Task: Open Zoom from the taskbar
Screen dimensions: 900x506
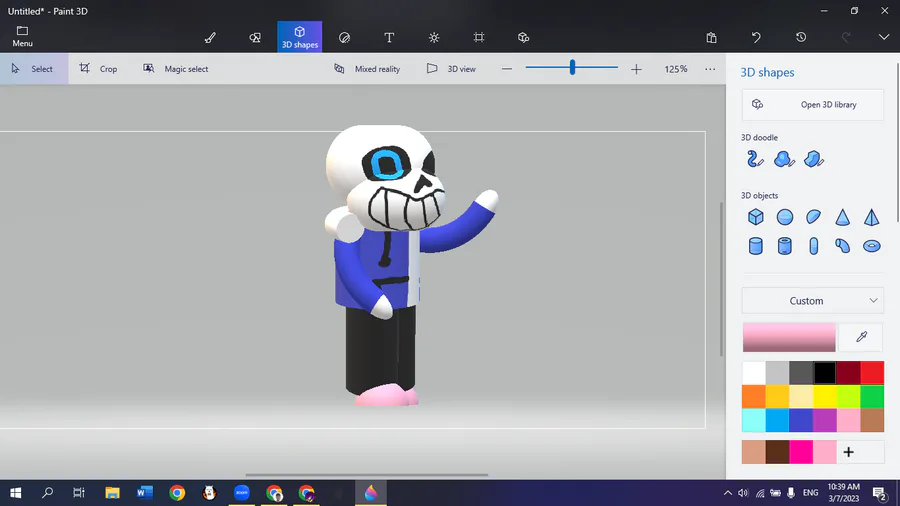Action: click(242, 492)
